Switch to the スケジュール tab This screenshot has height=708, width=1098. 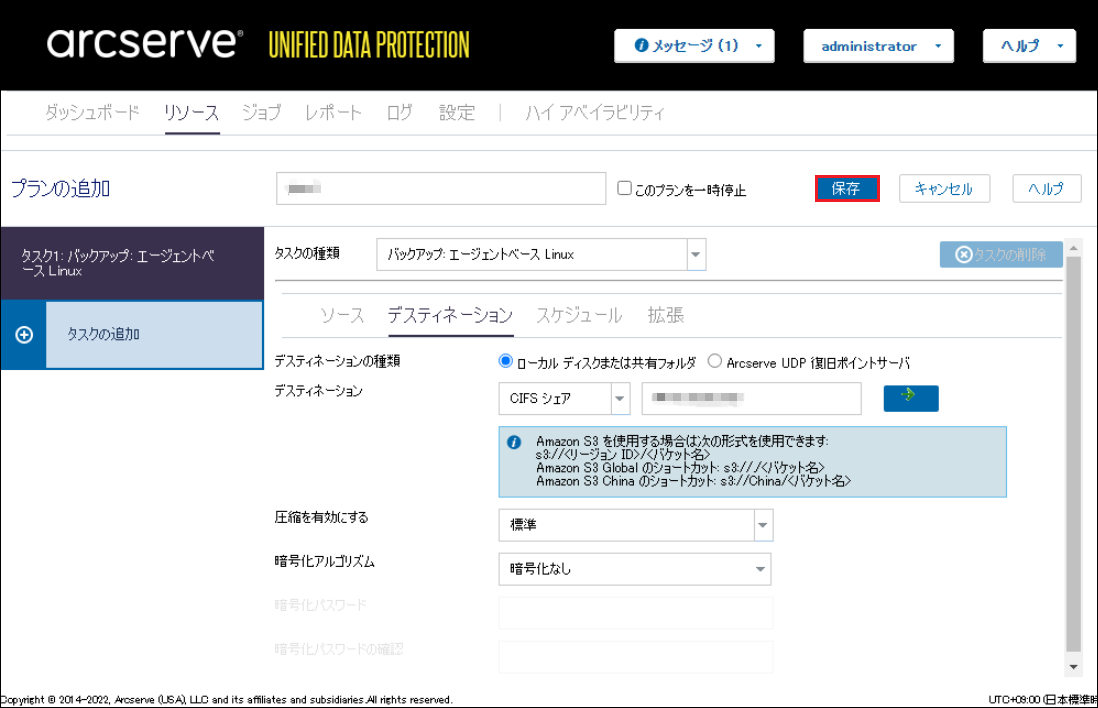pyautogui.click(x=579, y=316)
